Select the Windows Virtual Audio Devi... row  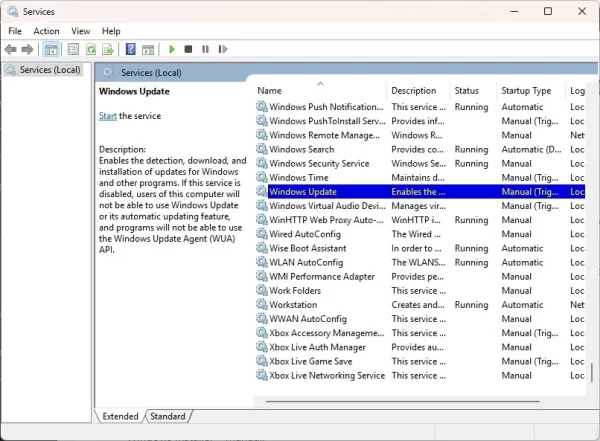coord(420,206)
